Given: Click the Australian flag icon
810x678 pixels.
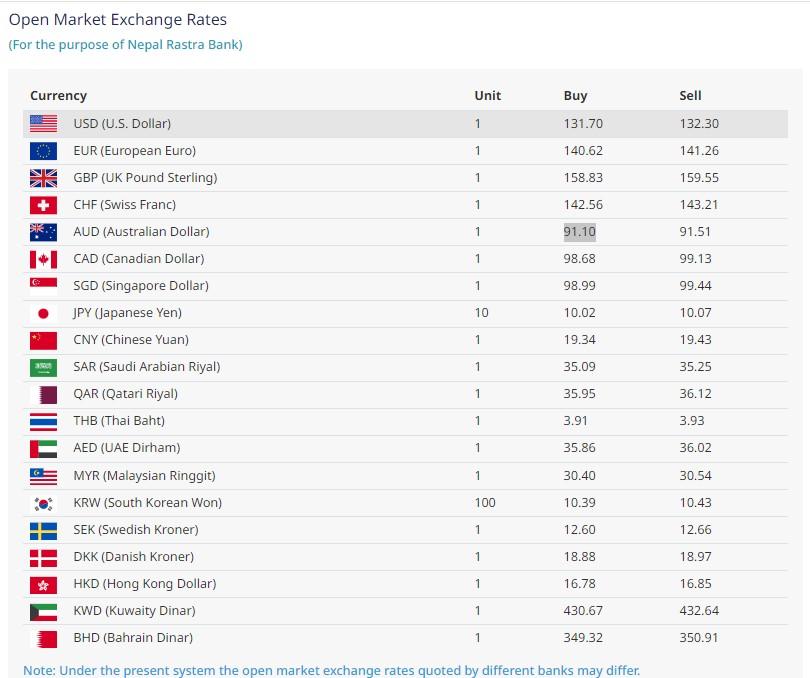Looking at the screenshot, I should (43, 232).
